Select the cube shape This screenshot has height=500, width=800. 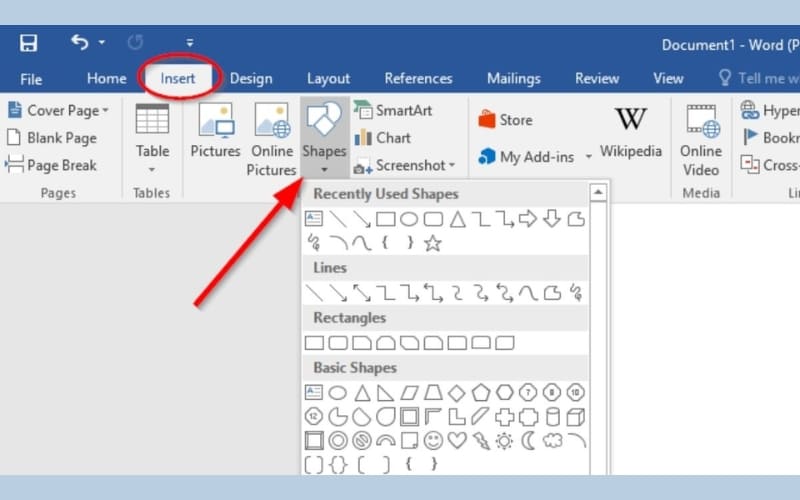tap(576, 417)
